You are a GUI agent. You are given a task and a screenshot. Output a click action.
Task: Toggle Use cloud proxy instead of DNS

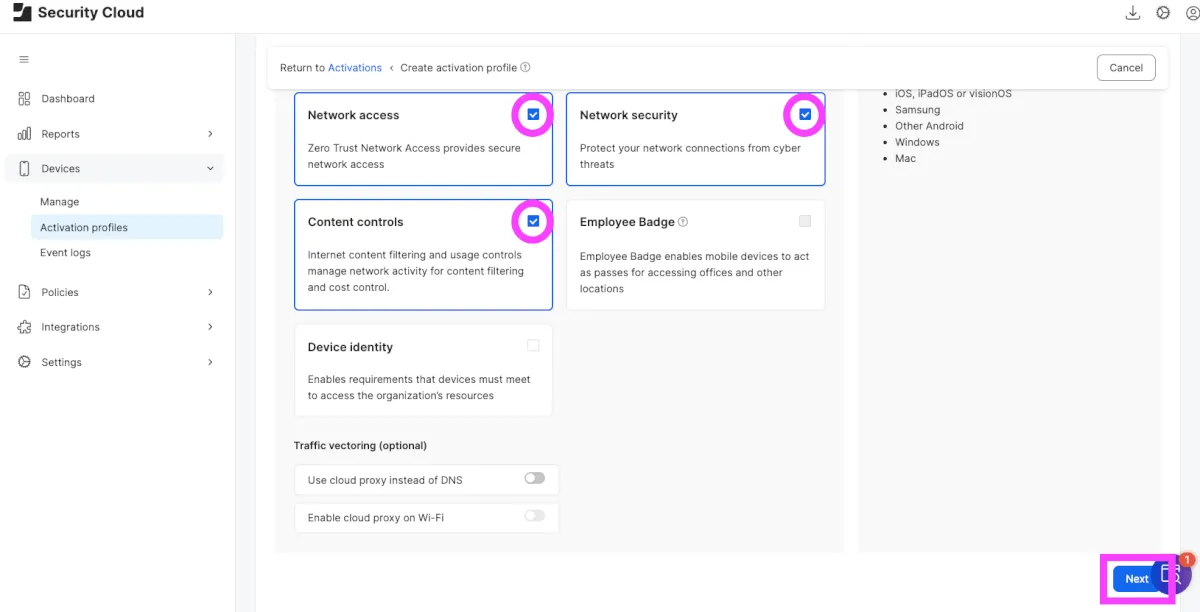[x=535, y=479]
